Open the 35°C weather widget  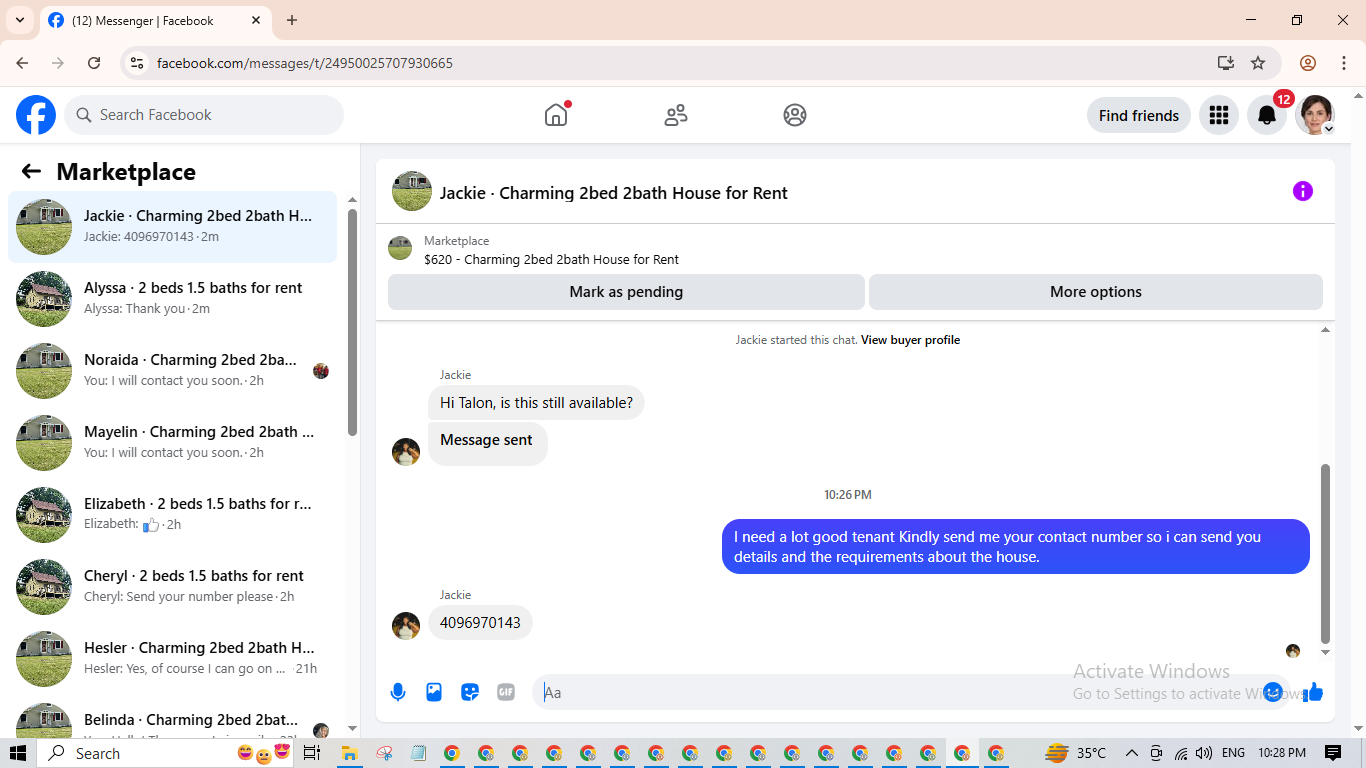[1076, 753]
